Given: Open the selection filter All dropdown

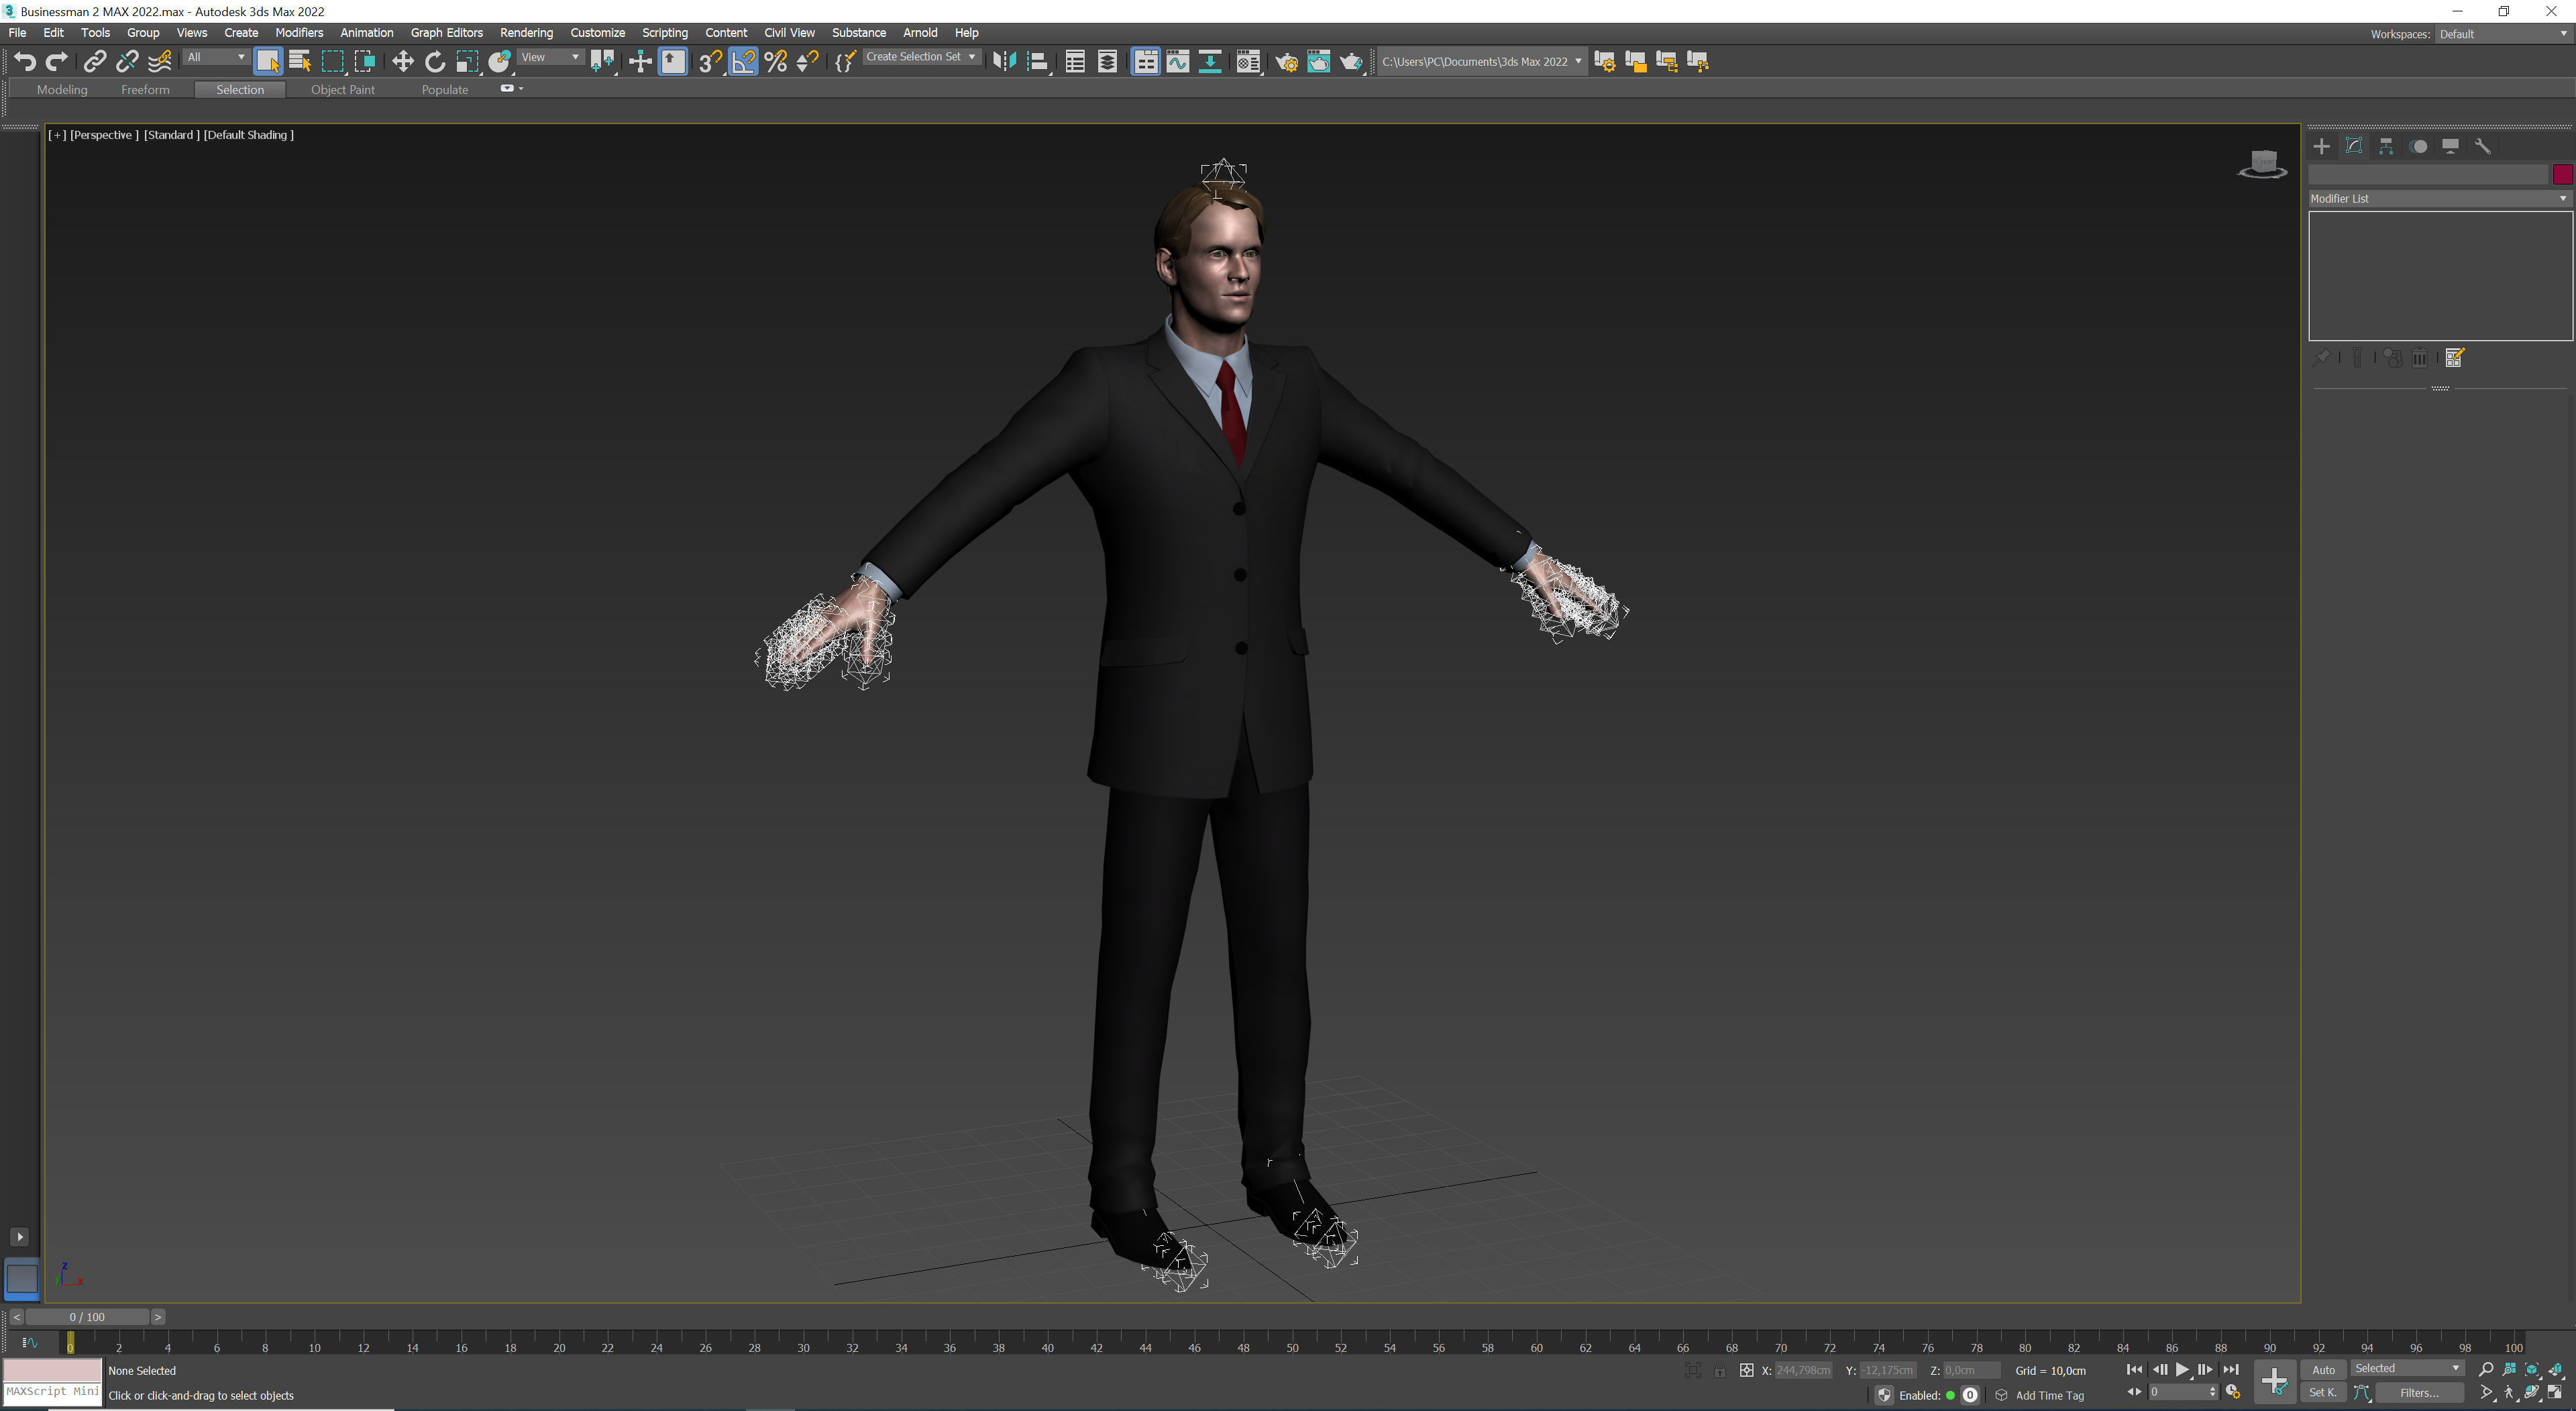Looking at the screenshot, I should click(216, 58).
